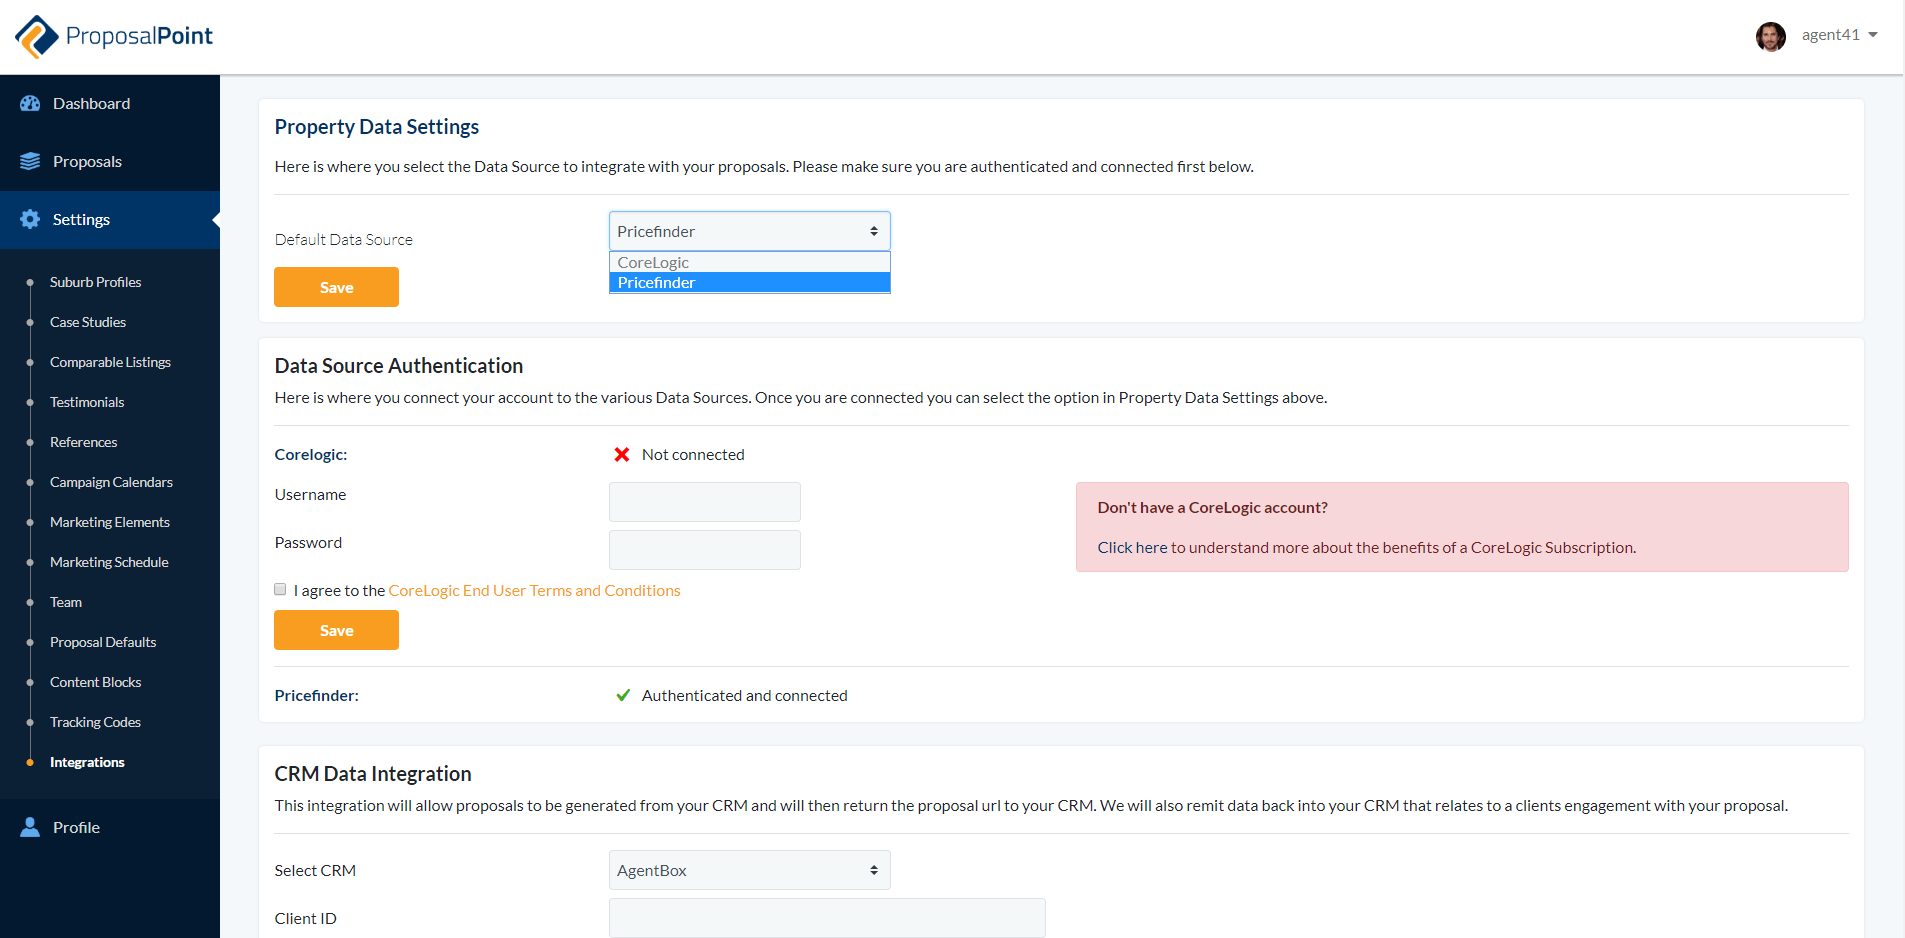Click the ProposalPoint diamond logo
This screenshot has width=1905, height=938.
pos(36,36)
